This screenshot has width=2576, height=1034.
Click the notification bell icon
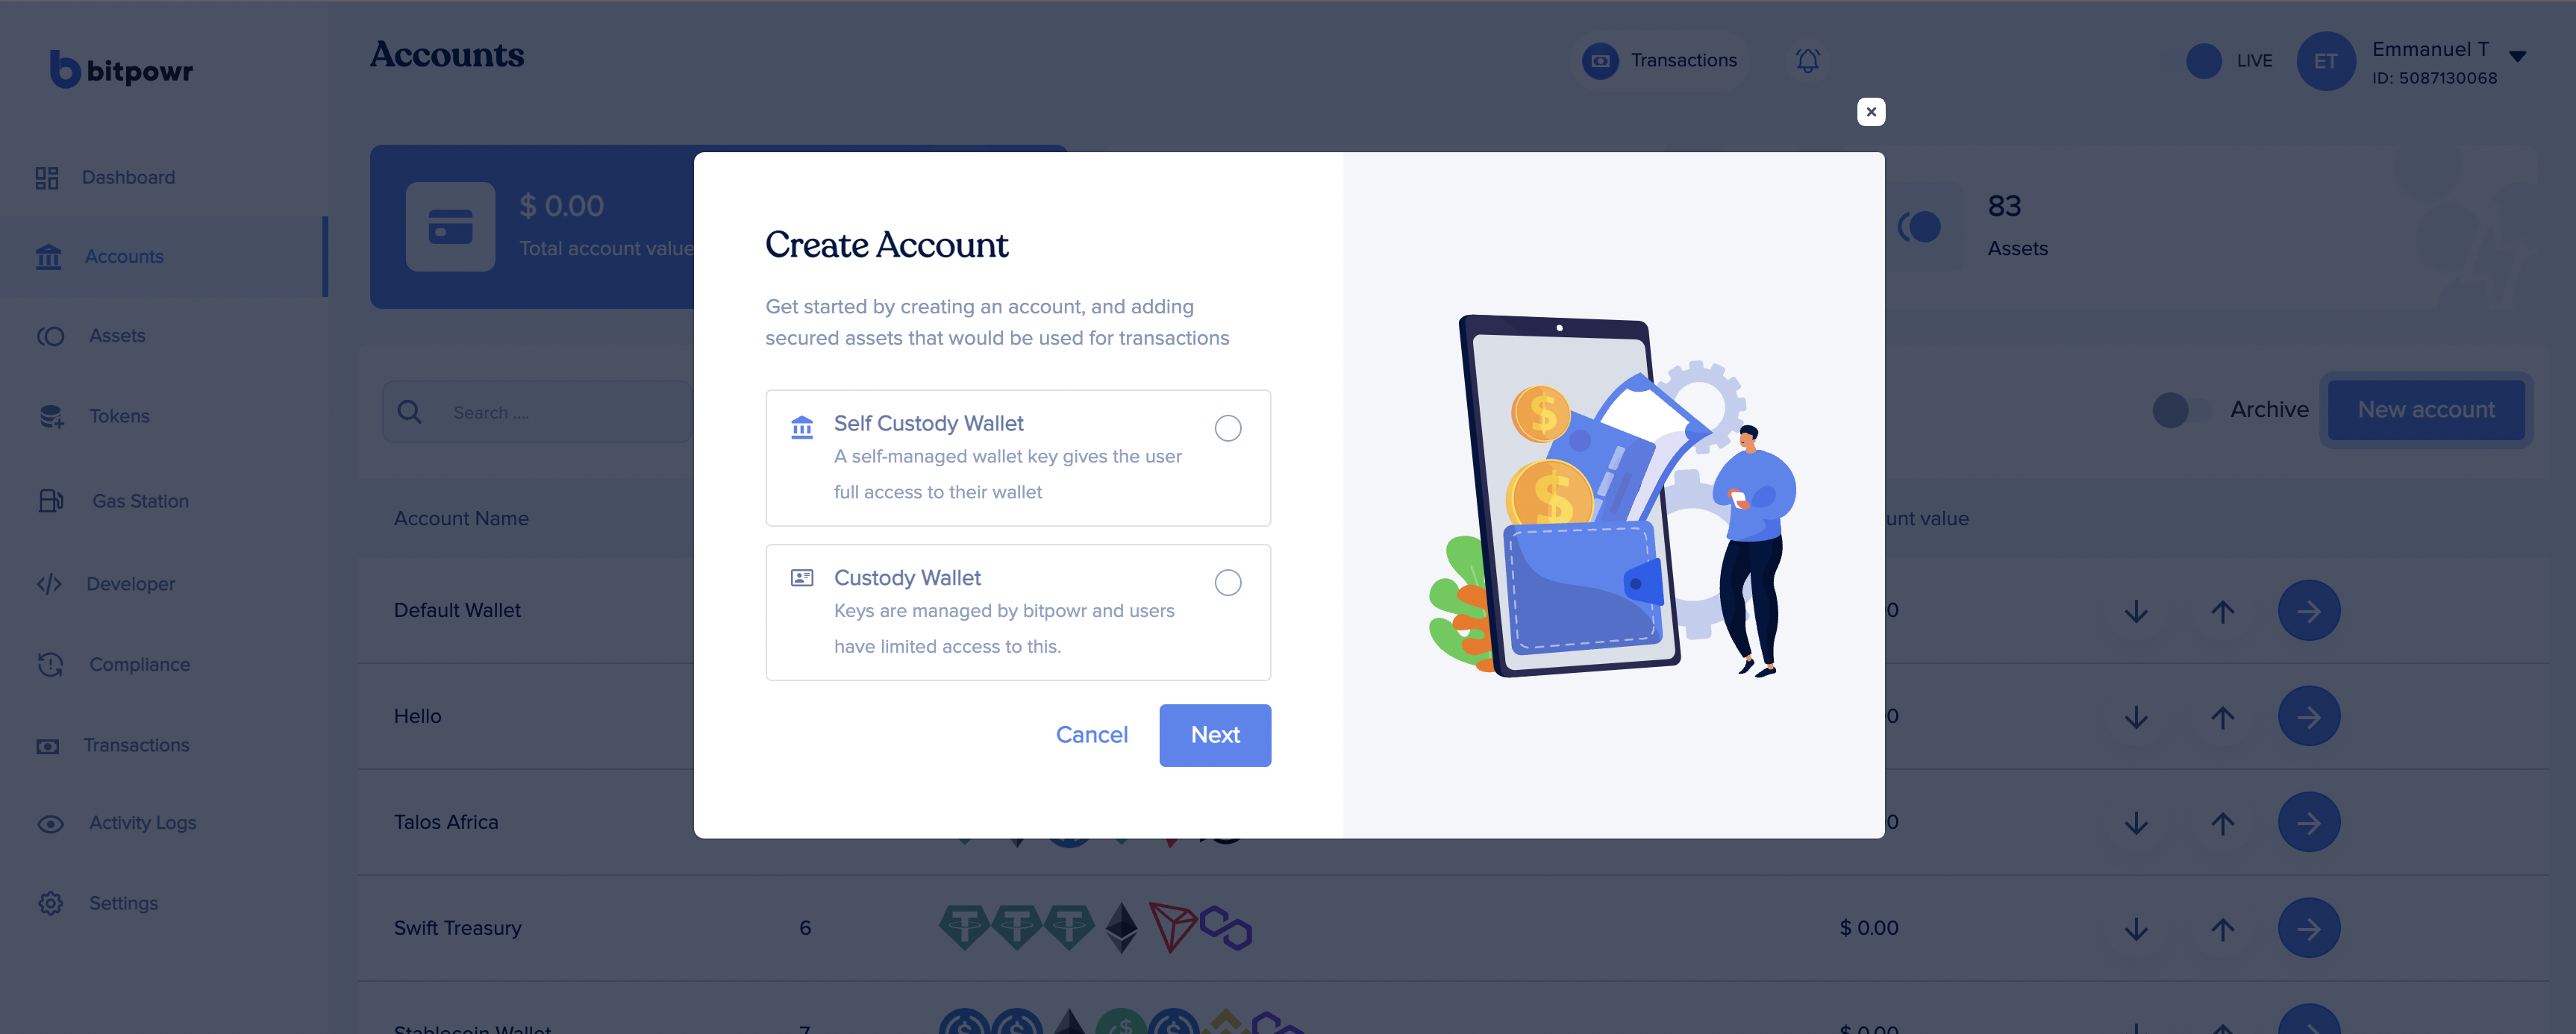(1807, 61)
